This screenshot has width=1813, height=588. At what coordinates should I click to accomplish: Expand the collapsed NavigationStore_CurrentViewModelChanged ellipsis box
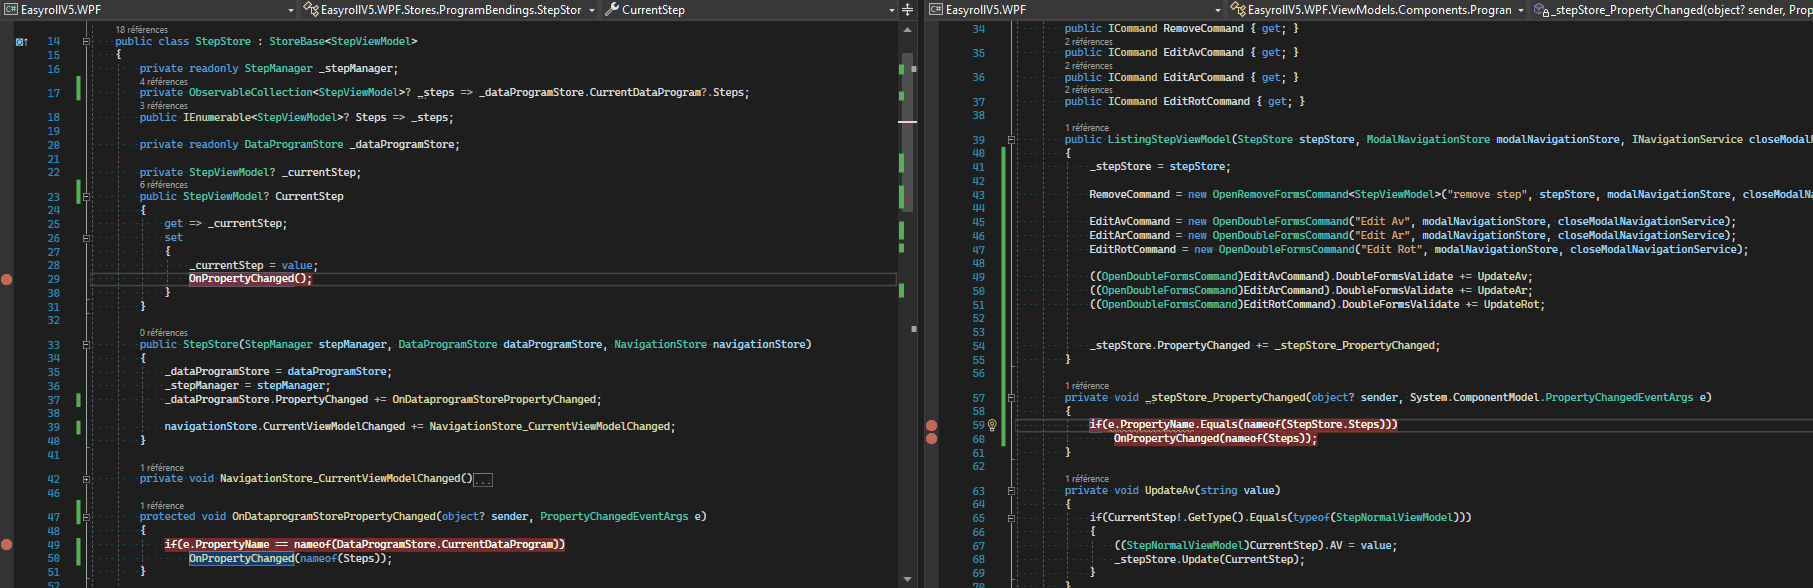(483, 480)
